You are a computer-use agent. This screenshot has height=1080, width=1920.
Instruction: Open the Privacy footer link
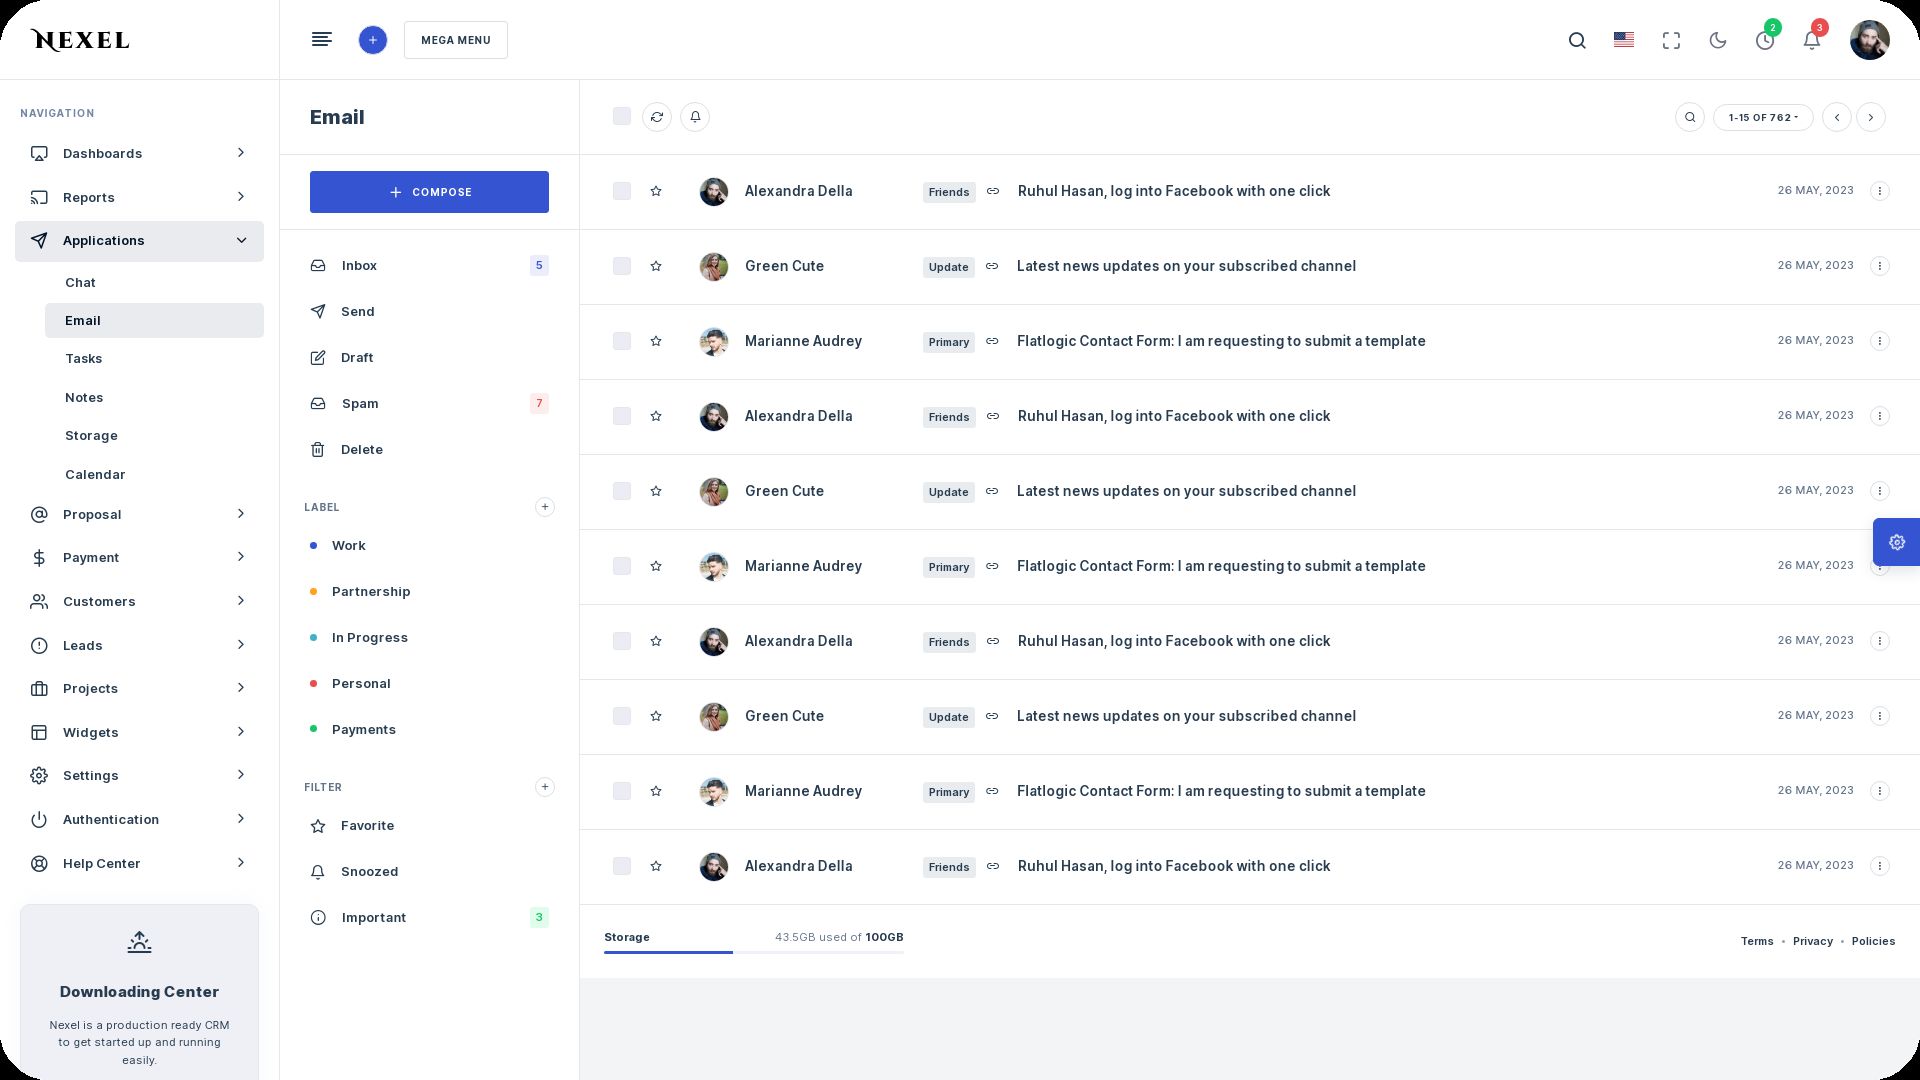point(1812,941)
